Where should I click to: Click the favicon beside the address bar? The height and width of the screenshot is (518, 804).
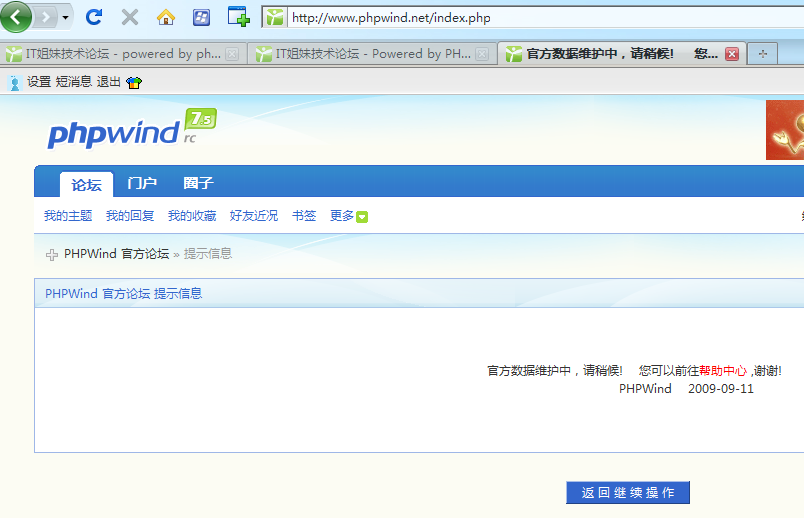275,17
